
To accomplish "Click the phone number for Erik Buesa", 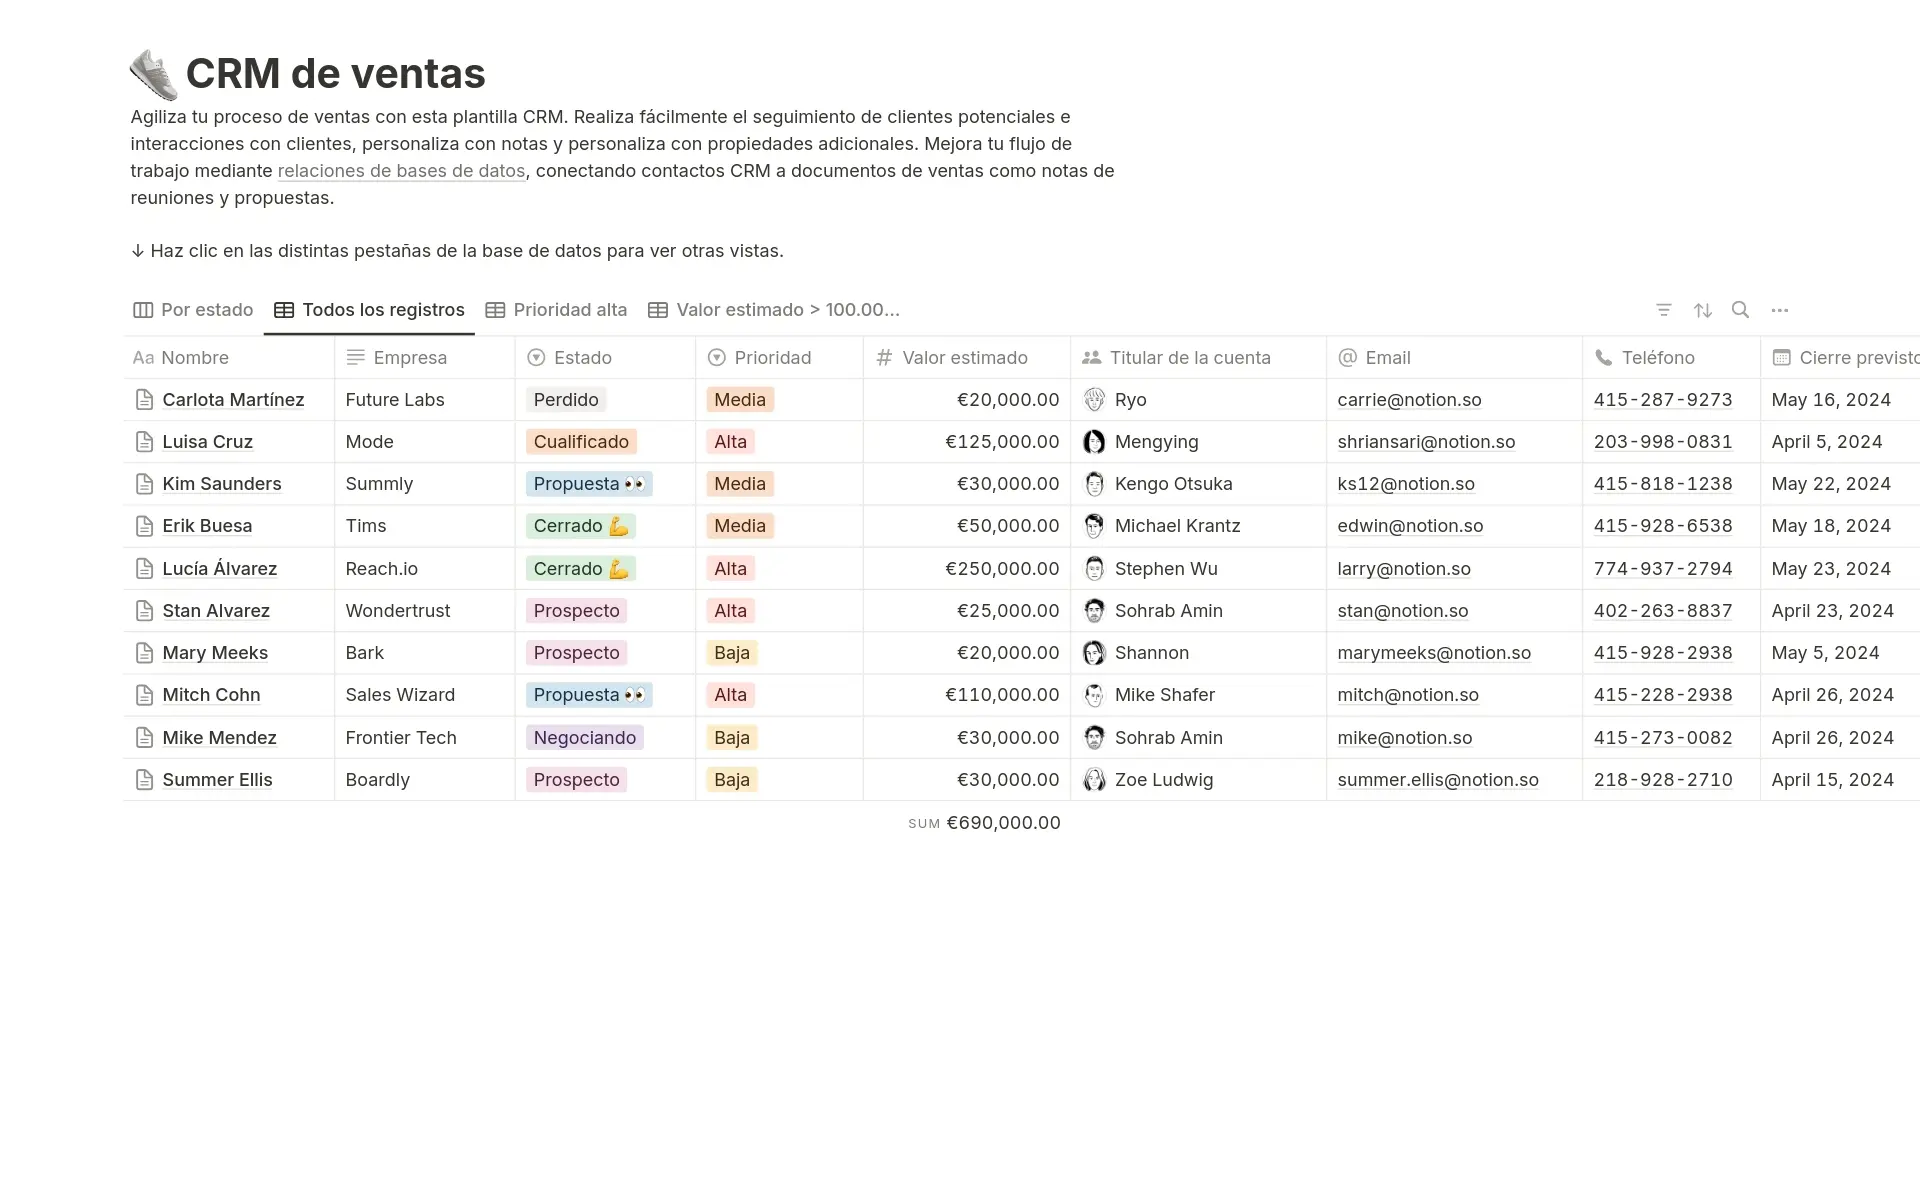I will coord(1663,525).
